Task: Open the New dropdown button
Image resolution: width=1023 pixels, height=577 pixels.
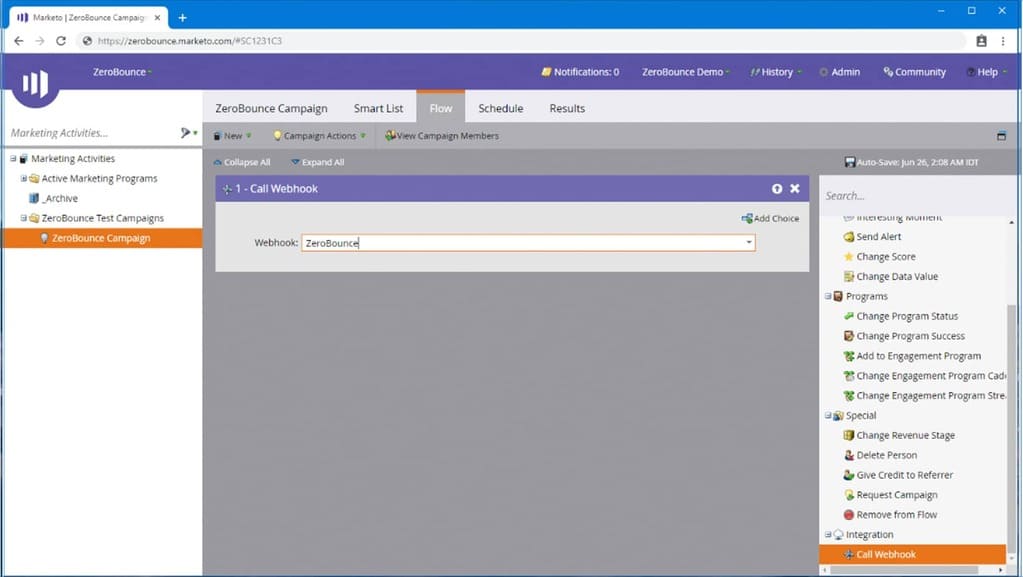Action: (x=232, y=136)
